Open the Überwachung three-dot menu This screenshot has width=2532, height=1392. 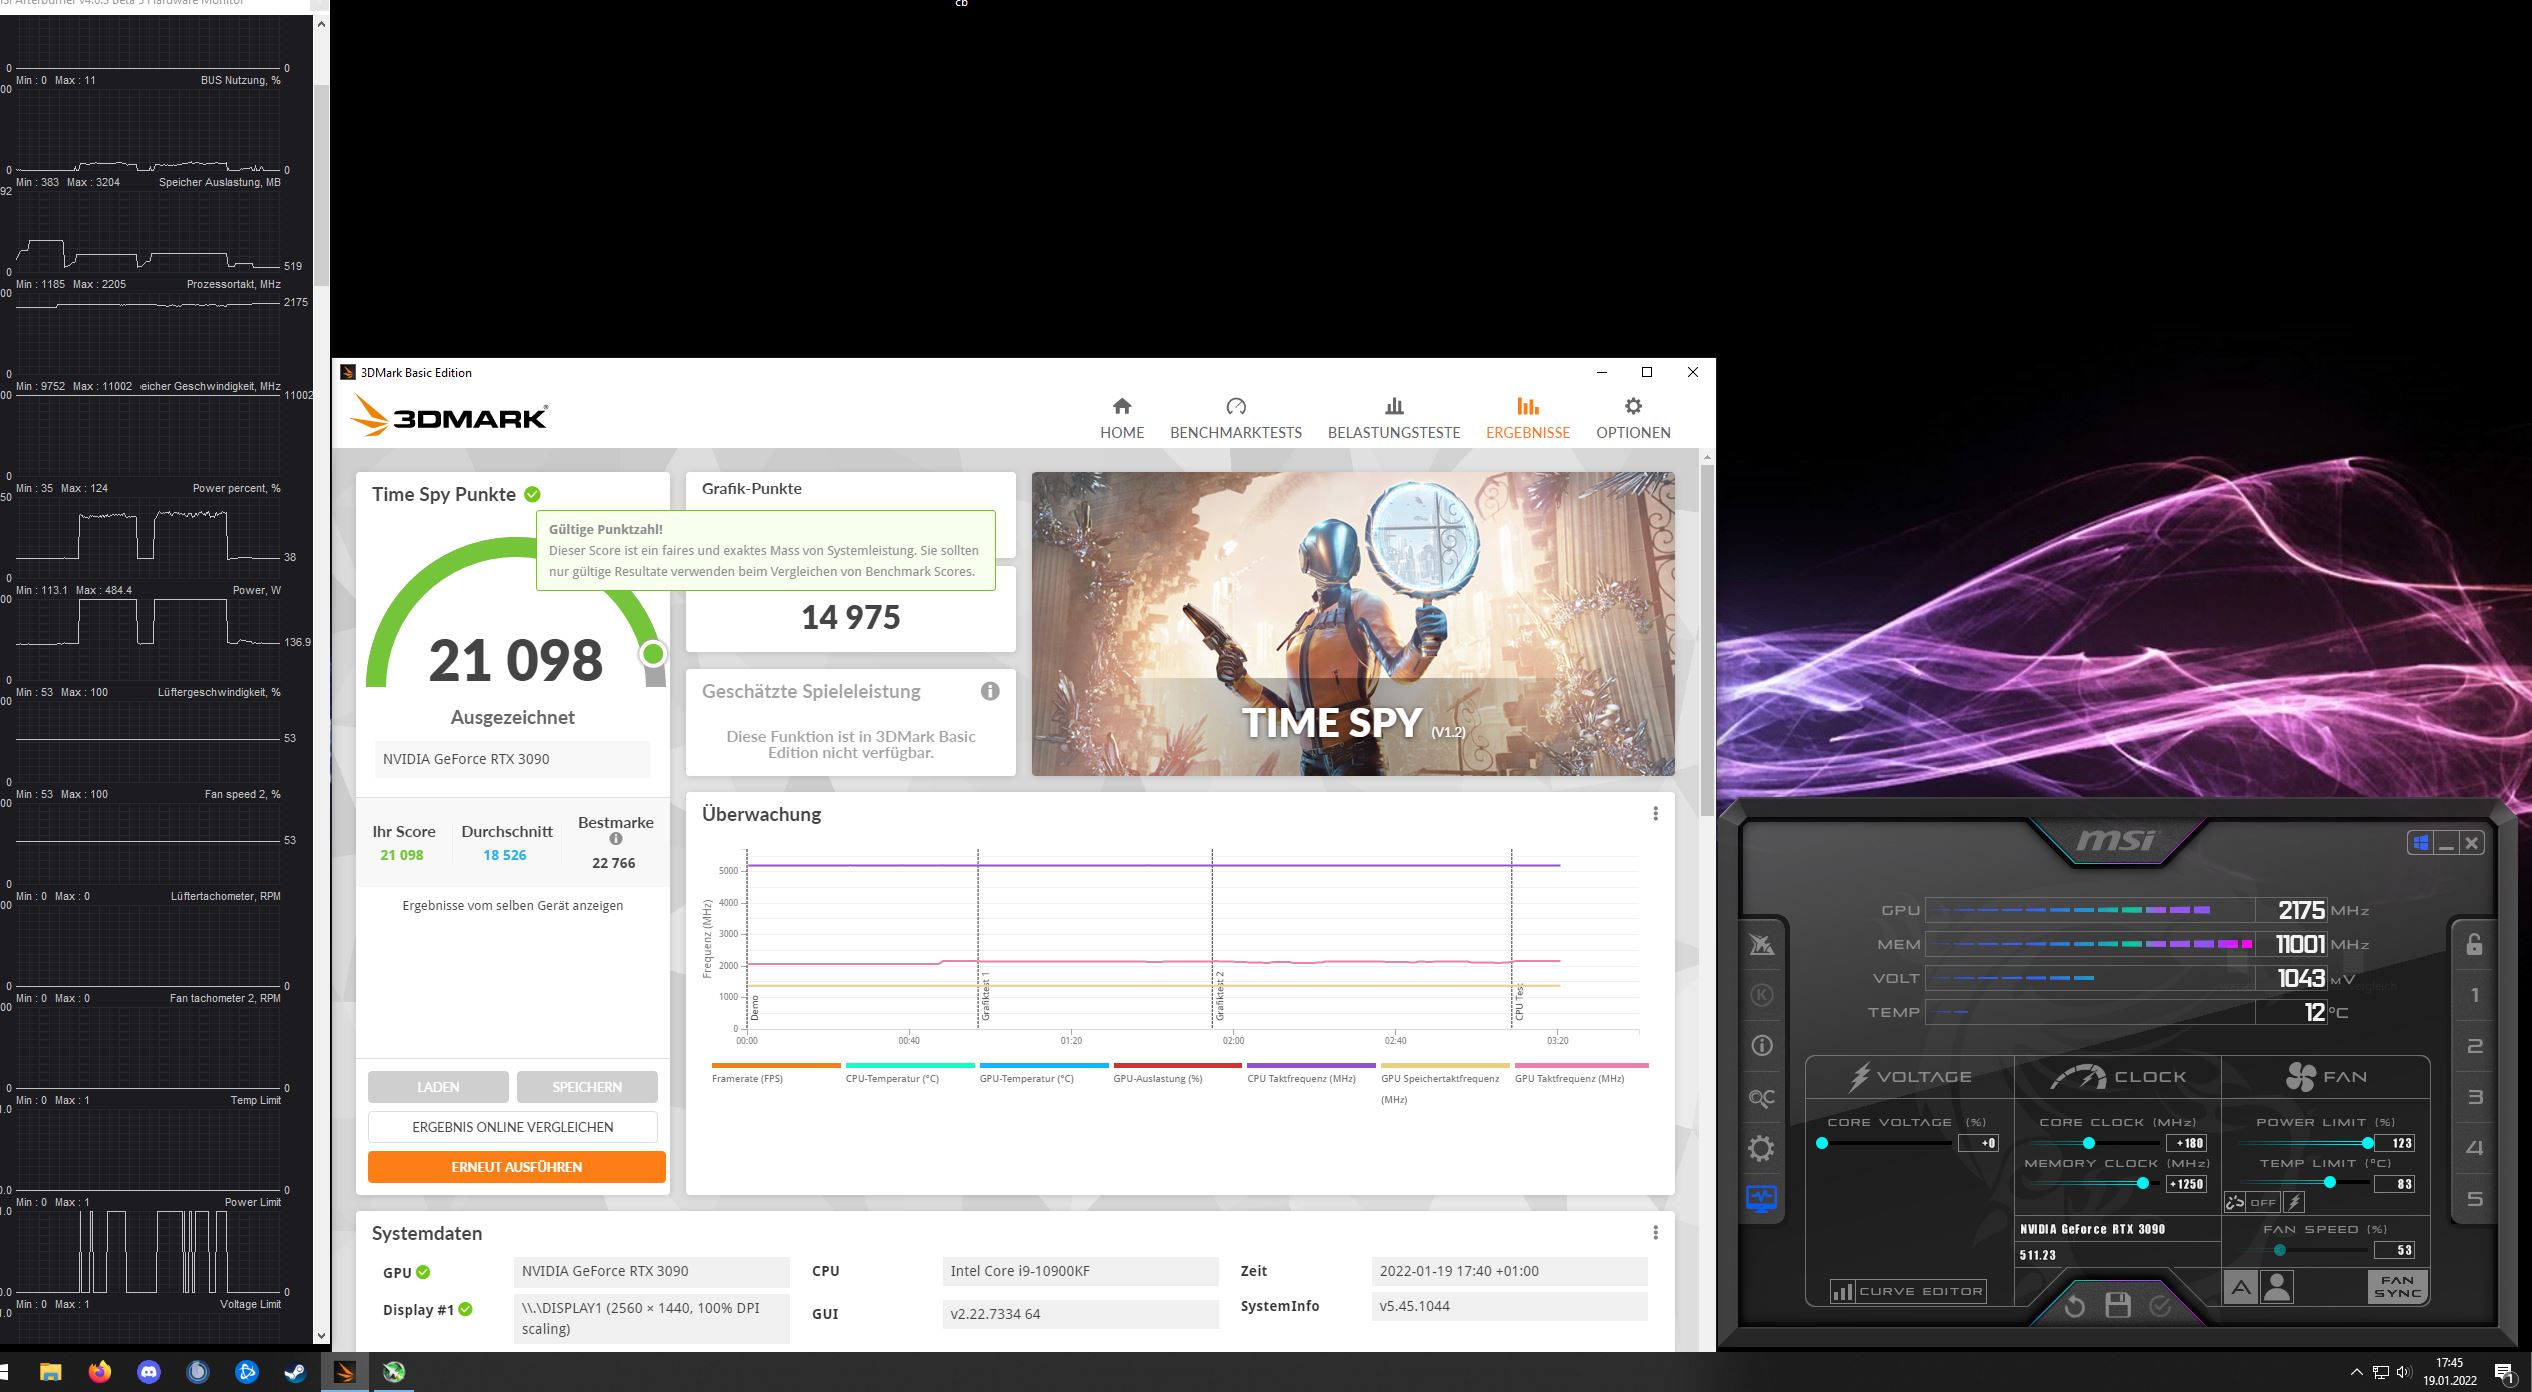pos(1655,814)
